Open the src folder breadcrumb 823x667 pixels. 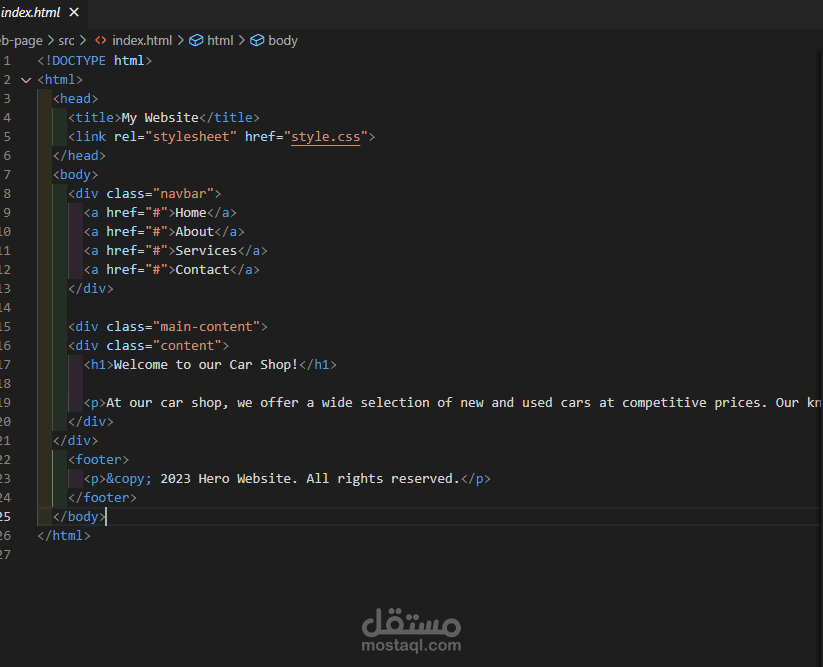66,41
